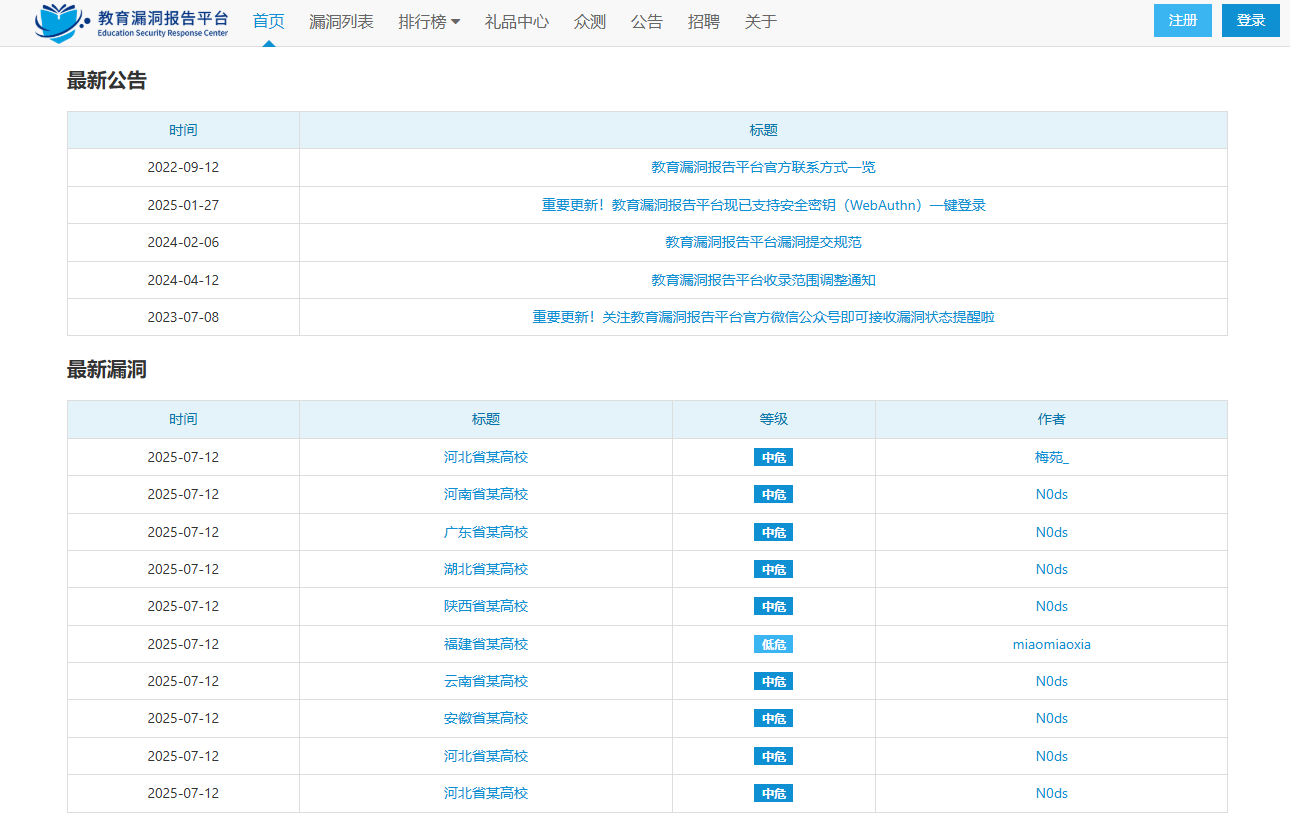Expand the 排行榜 dropdown menu
1290x827 pixels.
point(428,22)
